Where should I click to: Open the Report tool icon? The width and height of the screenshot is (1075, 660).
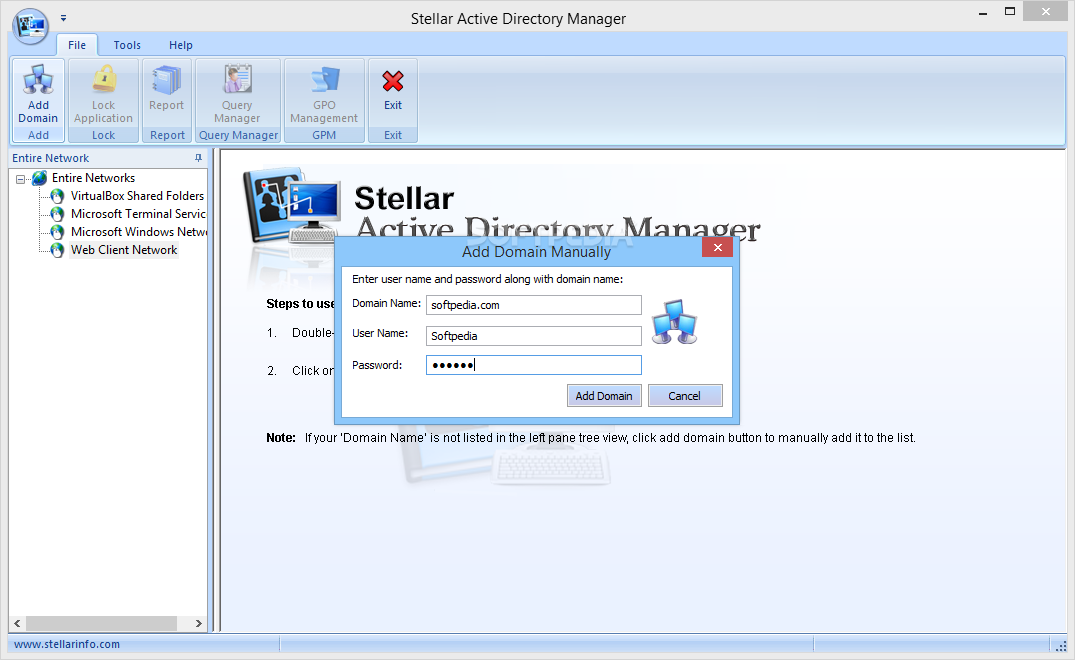167,80
